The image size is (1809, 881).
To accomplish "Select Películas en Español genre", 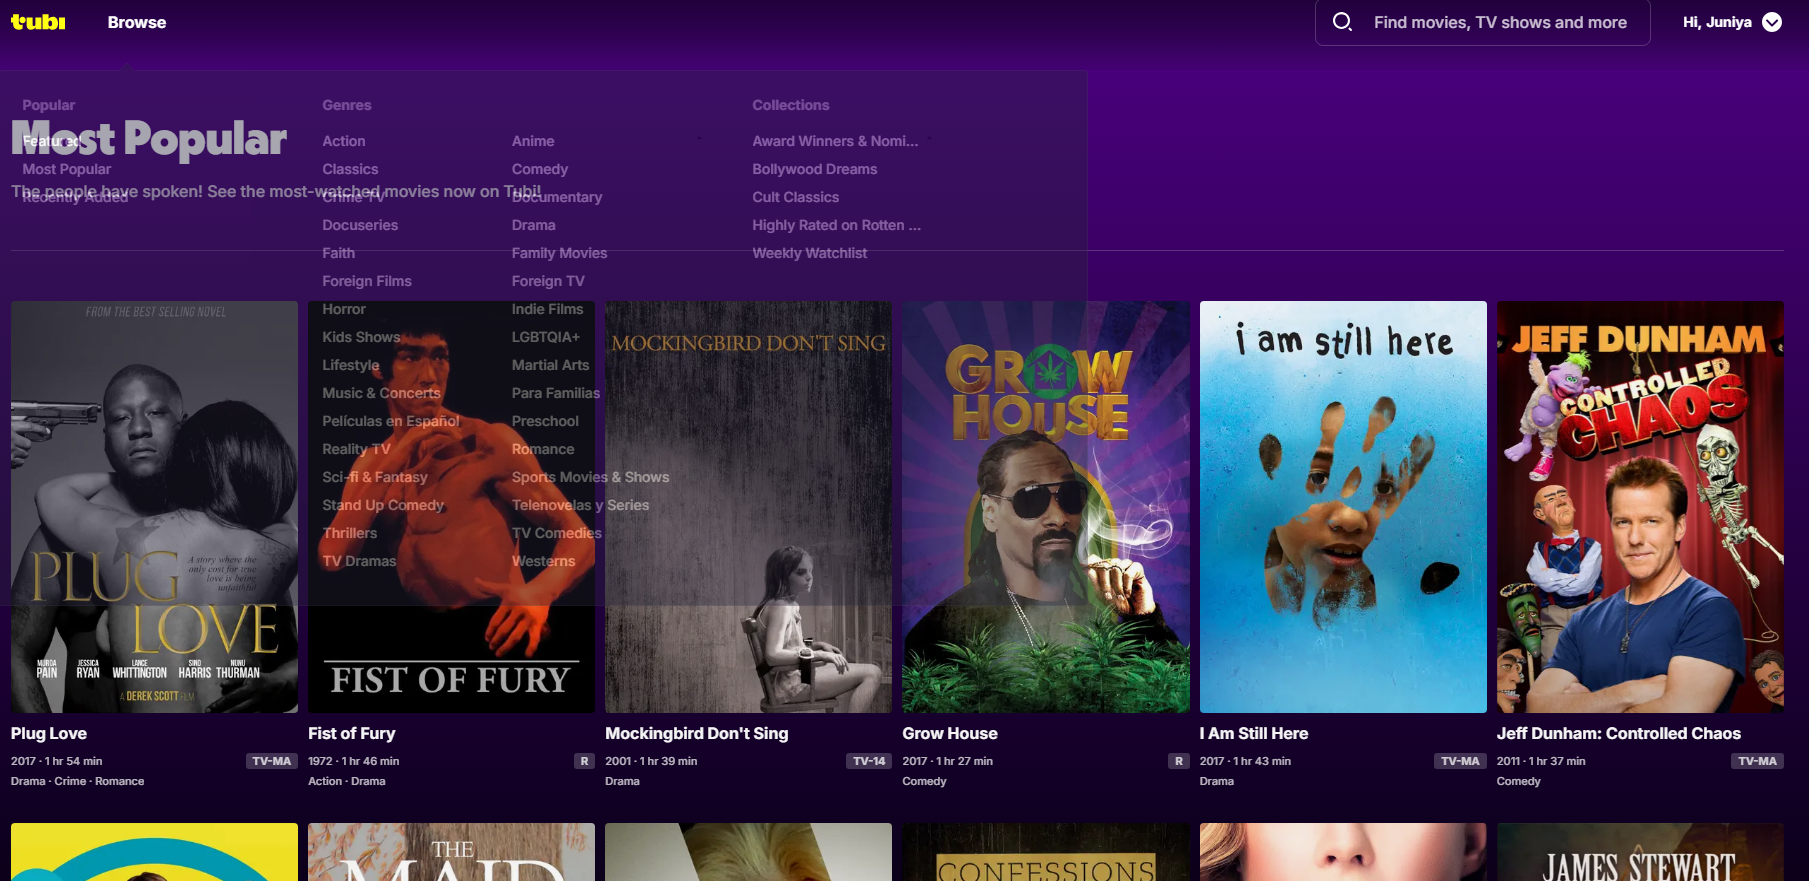I will coord(391,421).
